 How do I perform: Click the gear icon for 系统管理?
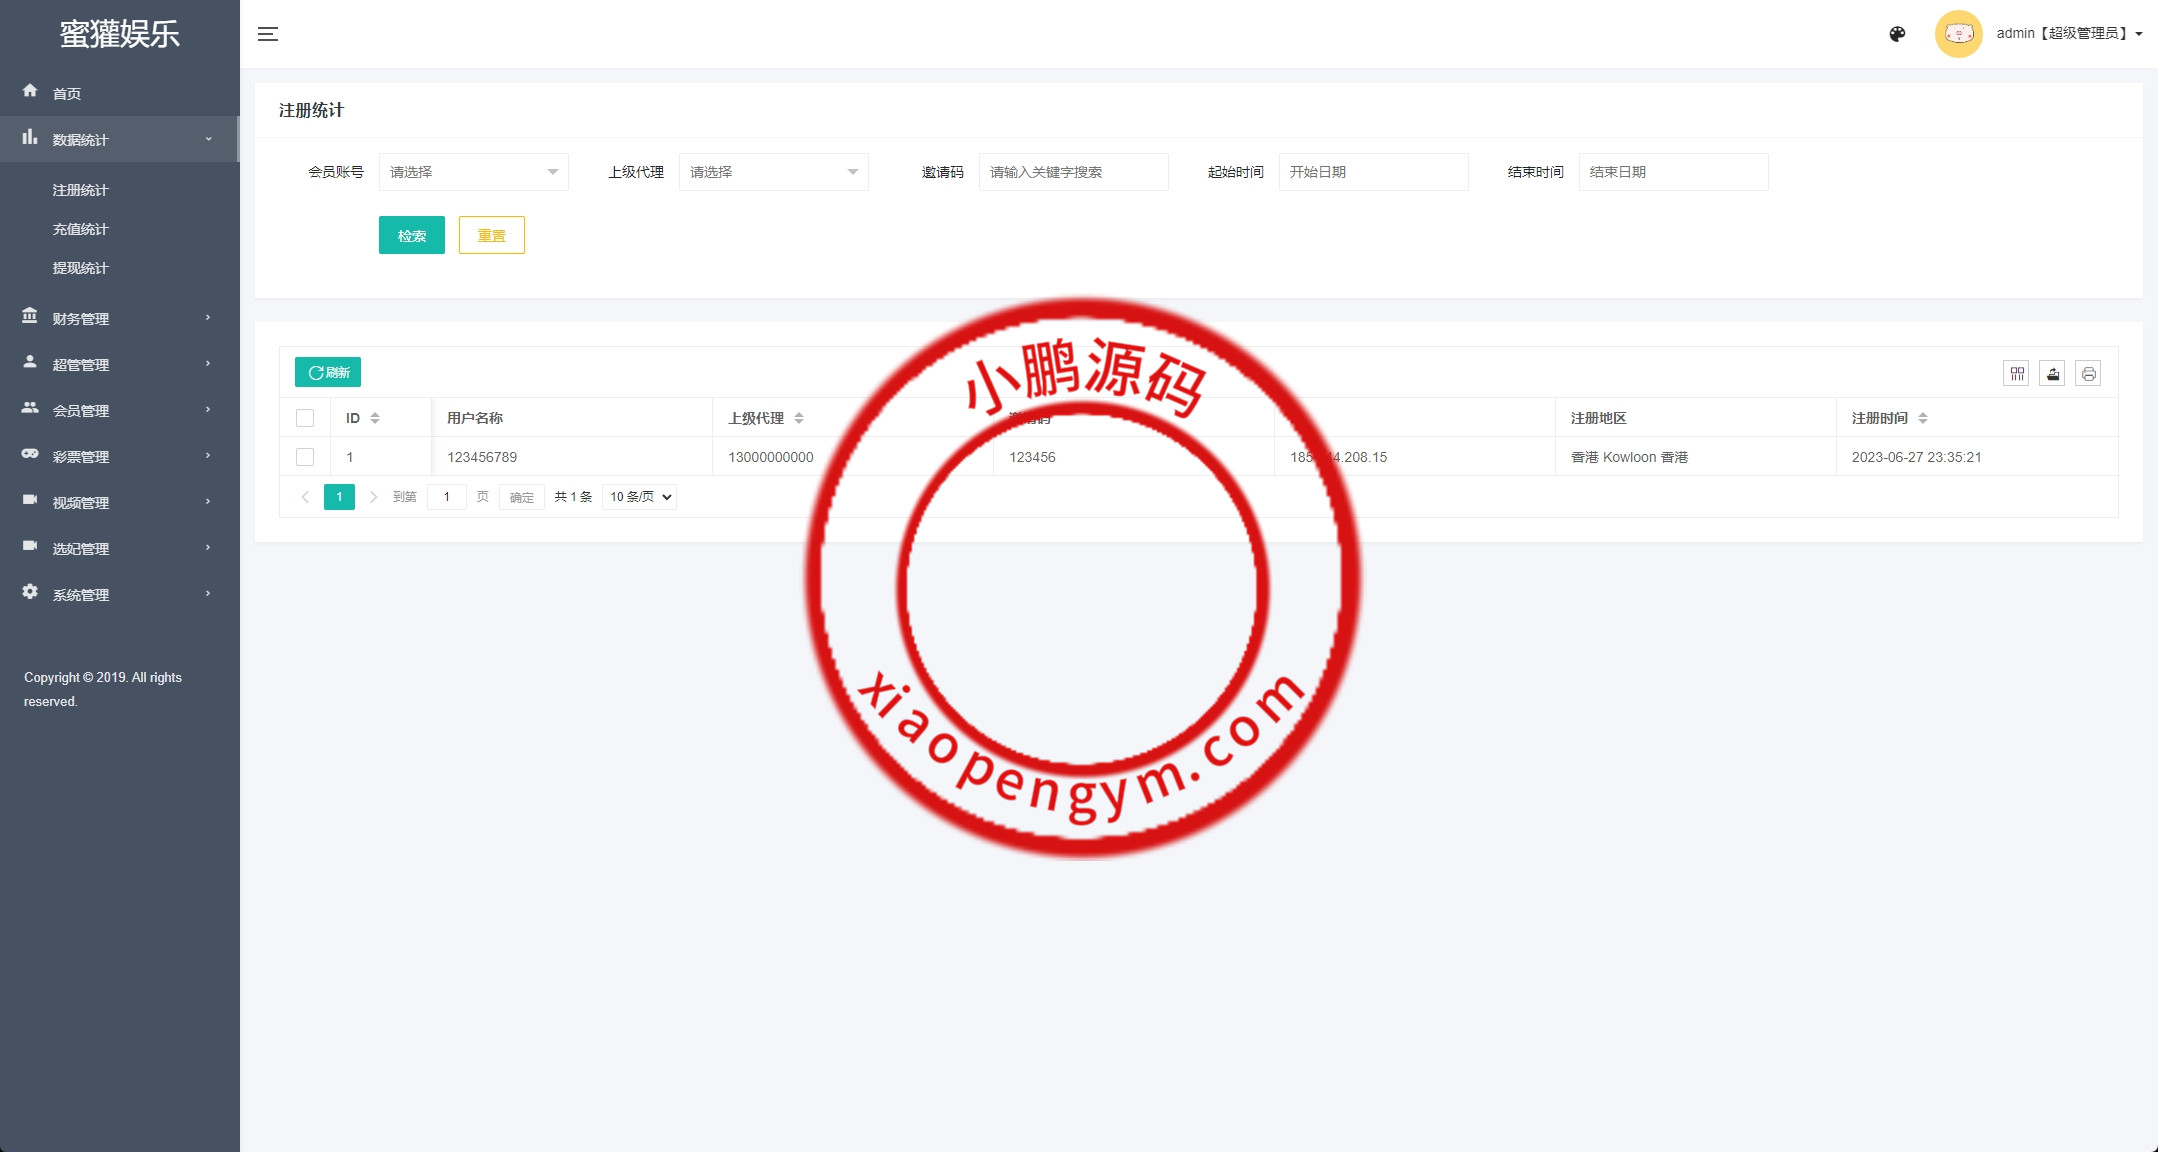pyautogui.click(x=30, y=592)
